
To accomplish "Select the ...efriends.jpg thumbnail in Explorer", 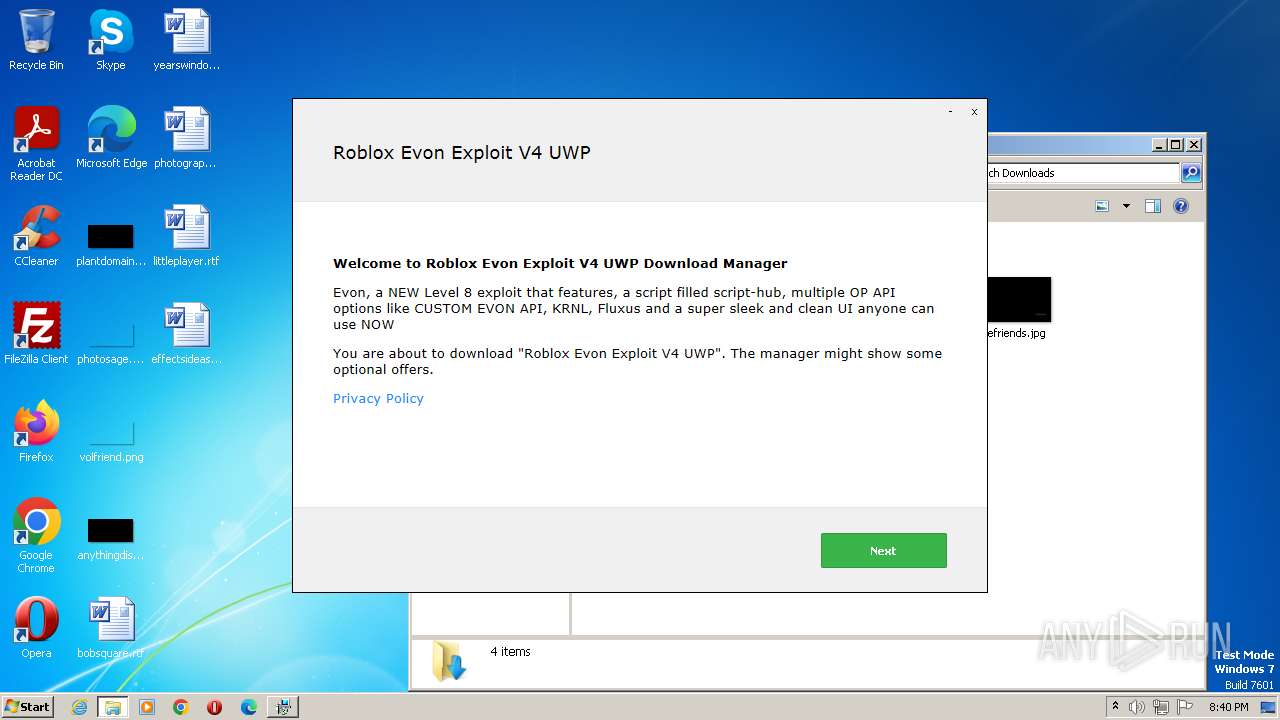I will click(x=1018, y=308).
